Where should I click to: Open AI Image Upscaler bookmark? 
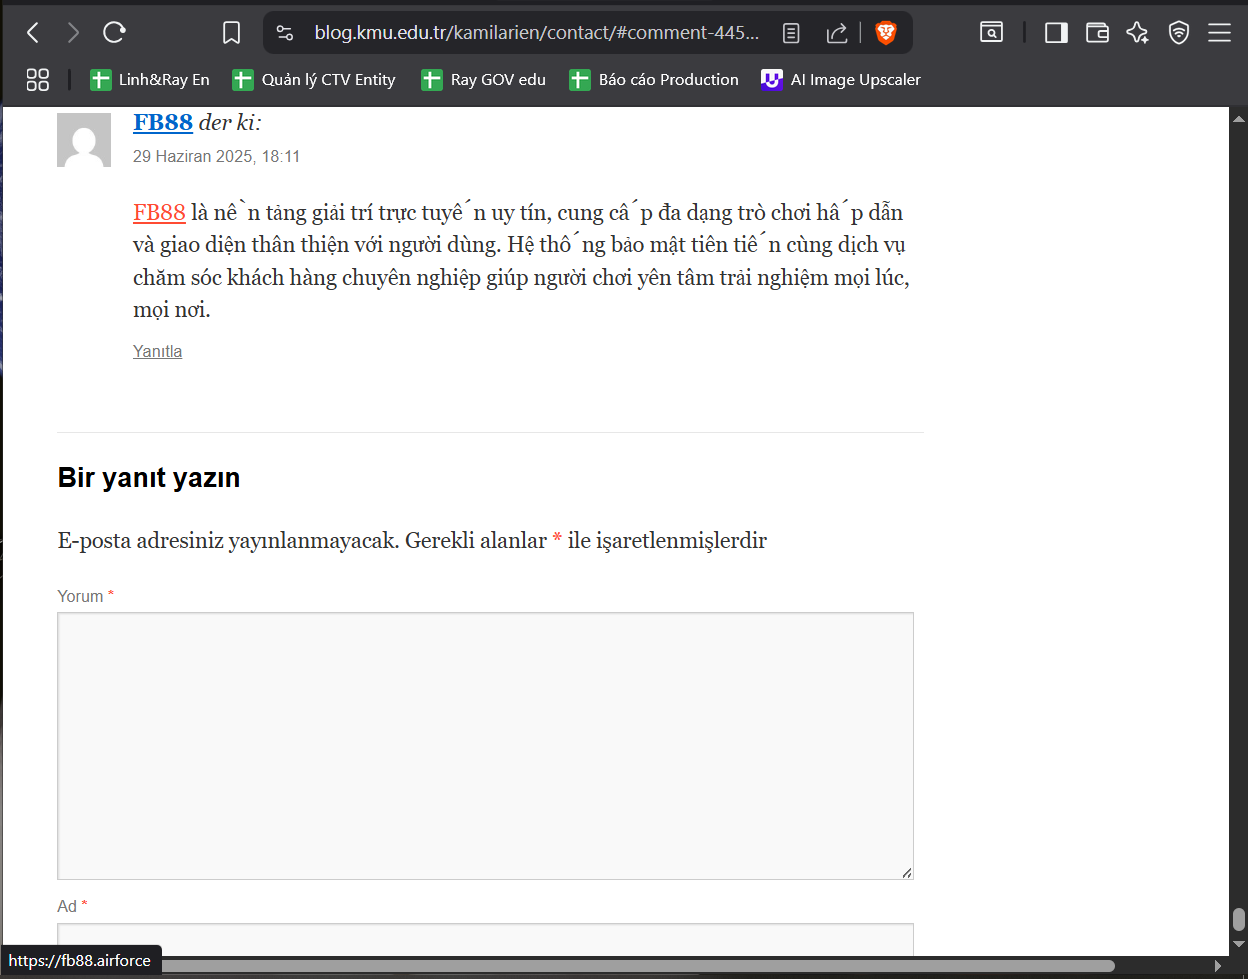pos(841,80)
